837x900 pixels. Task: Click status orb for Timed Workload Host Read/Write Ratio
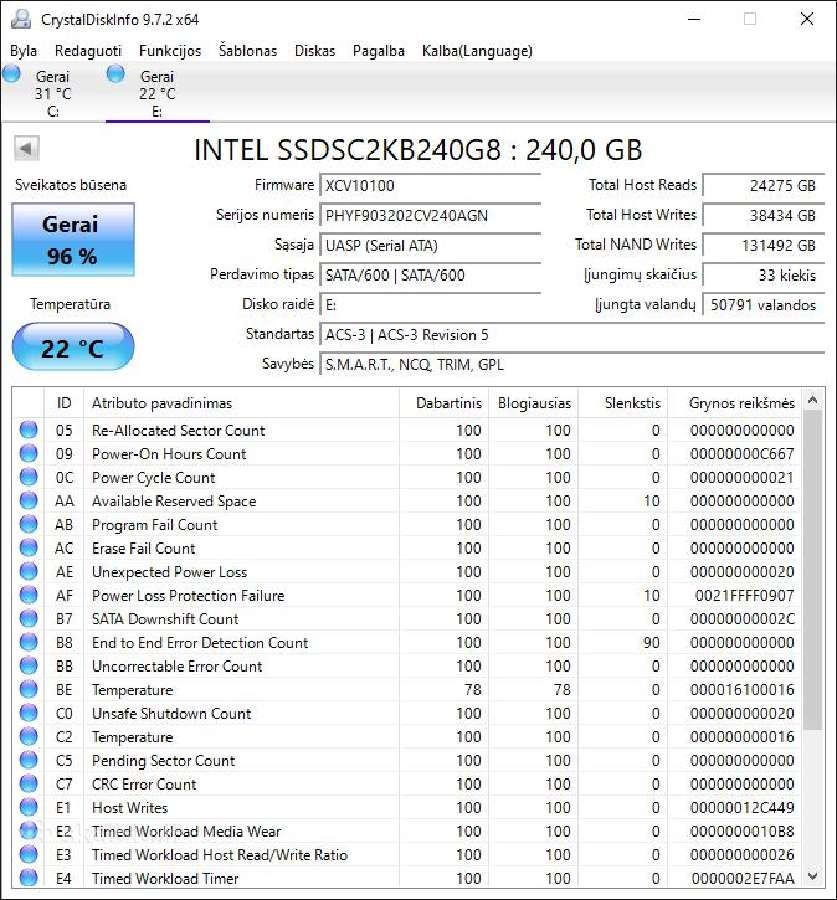tap(28, 854)
